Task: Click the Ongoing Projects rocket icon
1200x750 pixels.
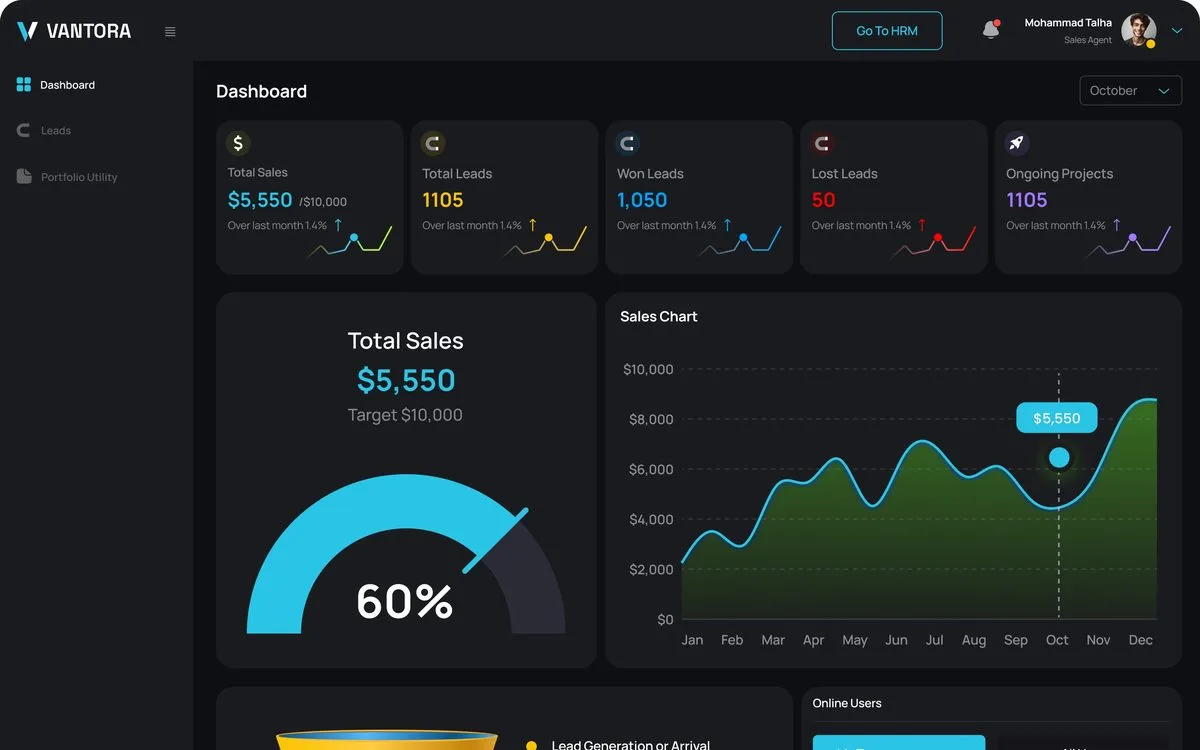Action: click(1017, 144)
